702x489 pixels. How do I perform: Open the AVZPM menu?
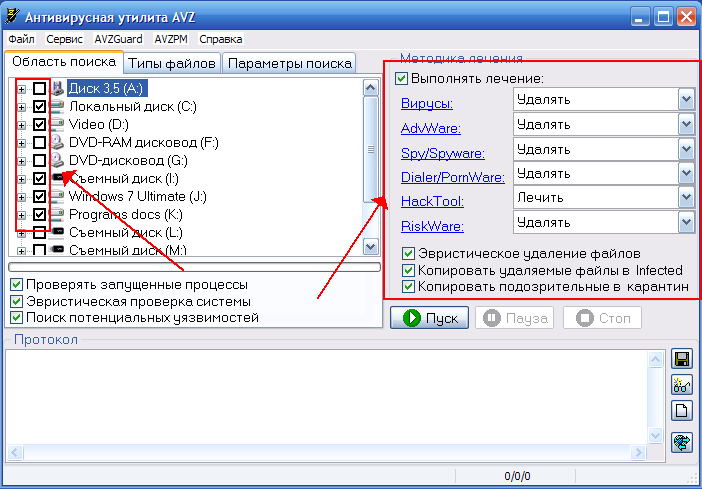[171, 39]
